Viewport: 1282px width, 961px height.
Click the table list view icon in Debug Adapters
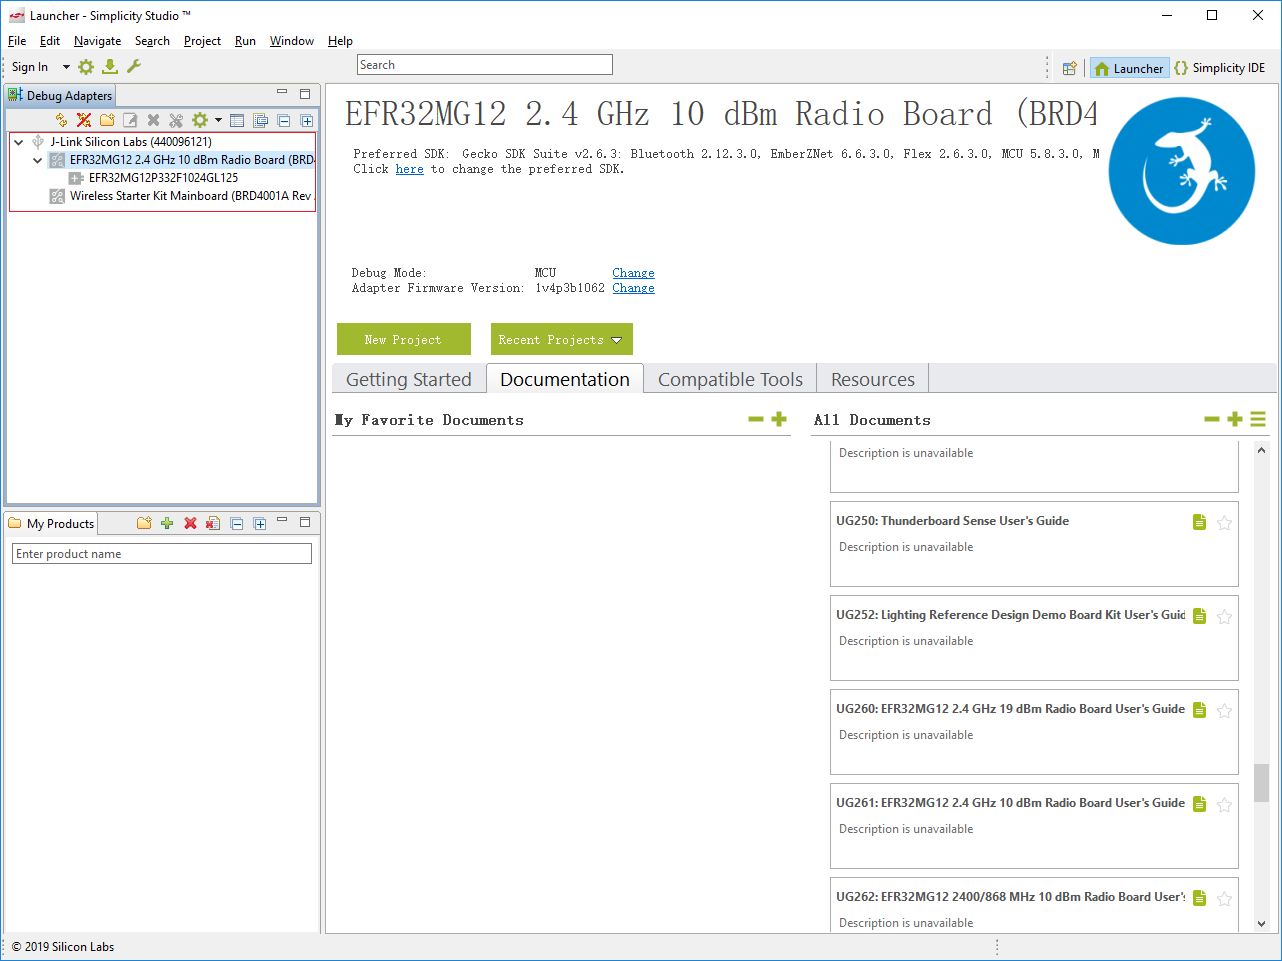tap(237, 121)
